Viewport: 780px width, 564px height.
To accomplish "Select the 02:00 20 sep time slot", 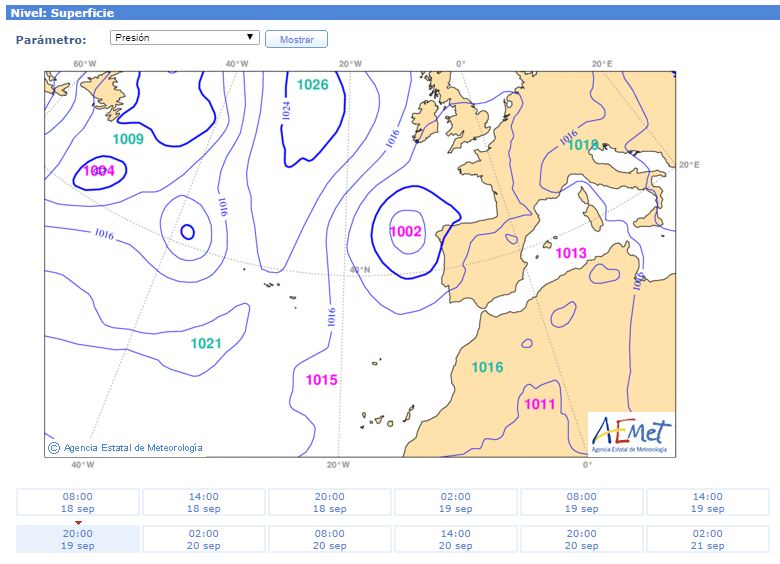I will pyautogui.click(x=203, y=539).
